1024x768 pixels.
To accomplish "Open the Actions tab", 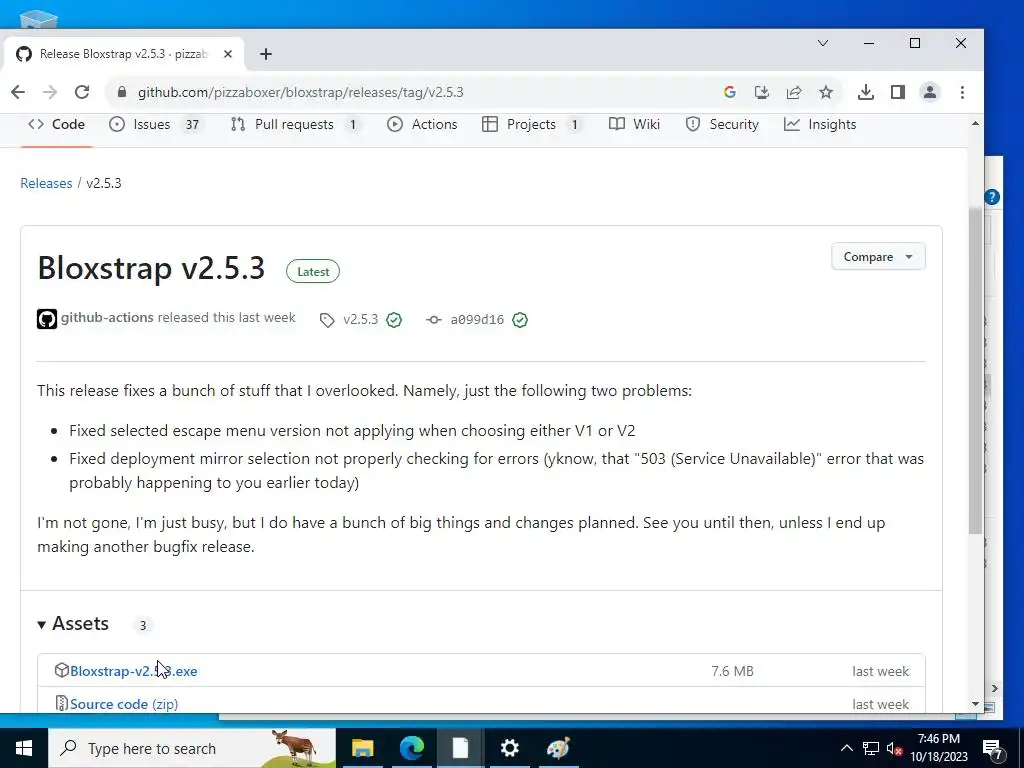I will [422, 124].
